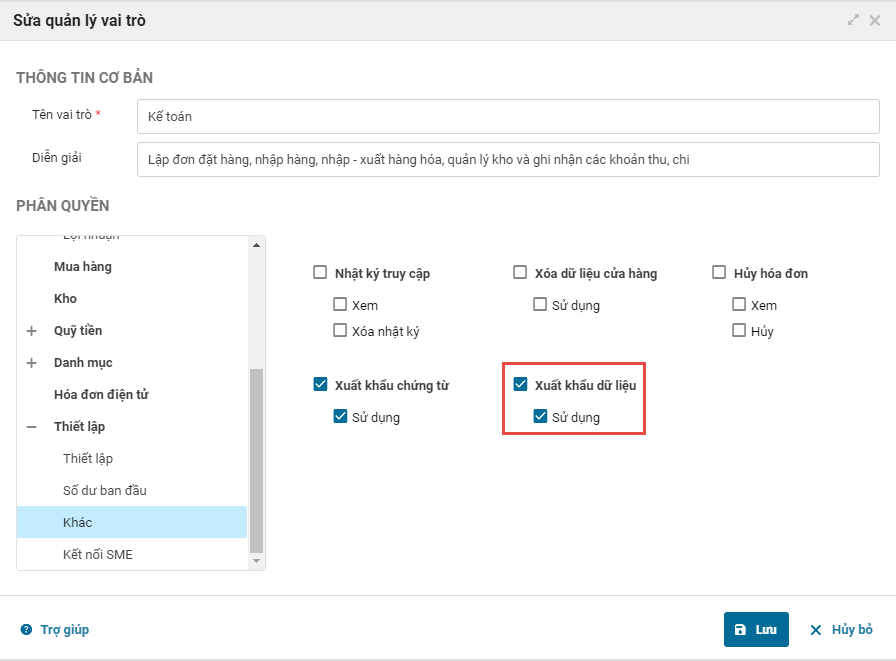The height and width of the screenshot is (661, 896).
Task: Tick the Hủy hóa đơn checkbox
Action: pos(719,273)
